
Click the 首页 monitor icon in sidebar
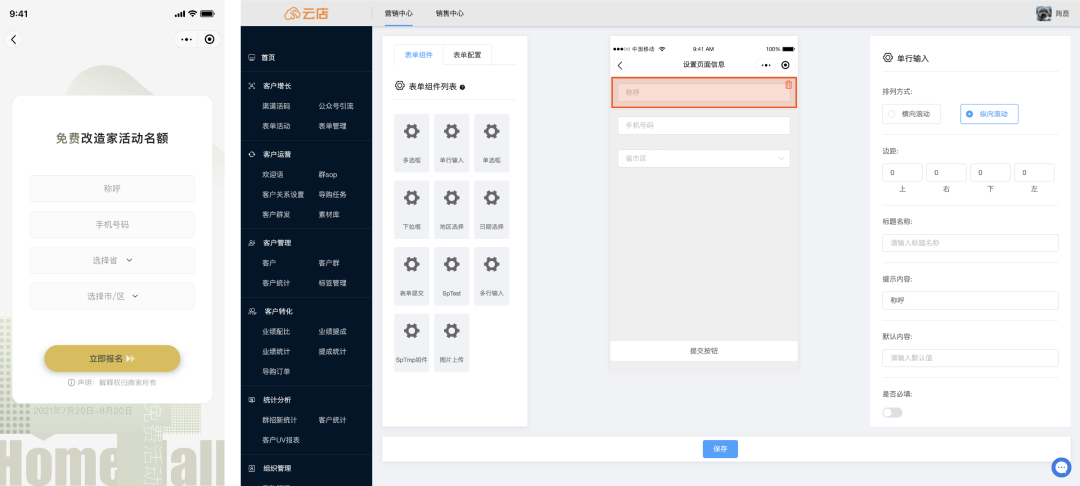[x=251, y=58]
